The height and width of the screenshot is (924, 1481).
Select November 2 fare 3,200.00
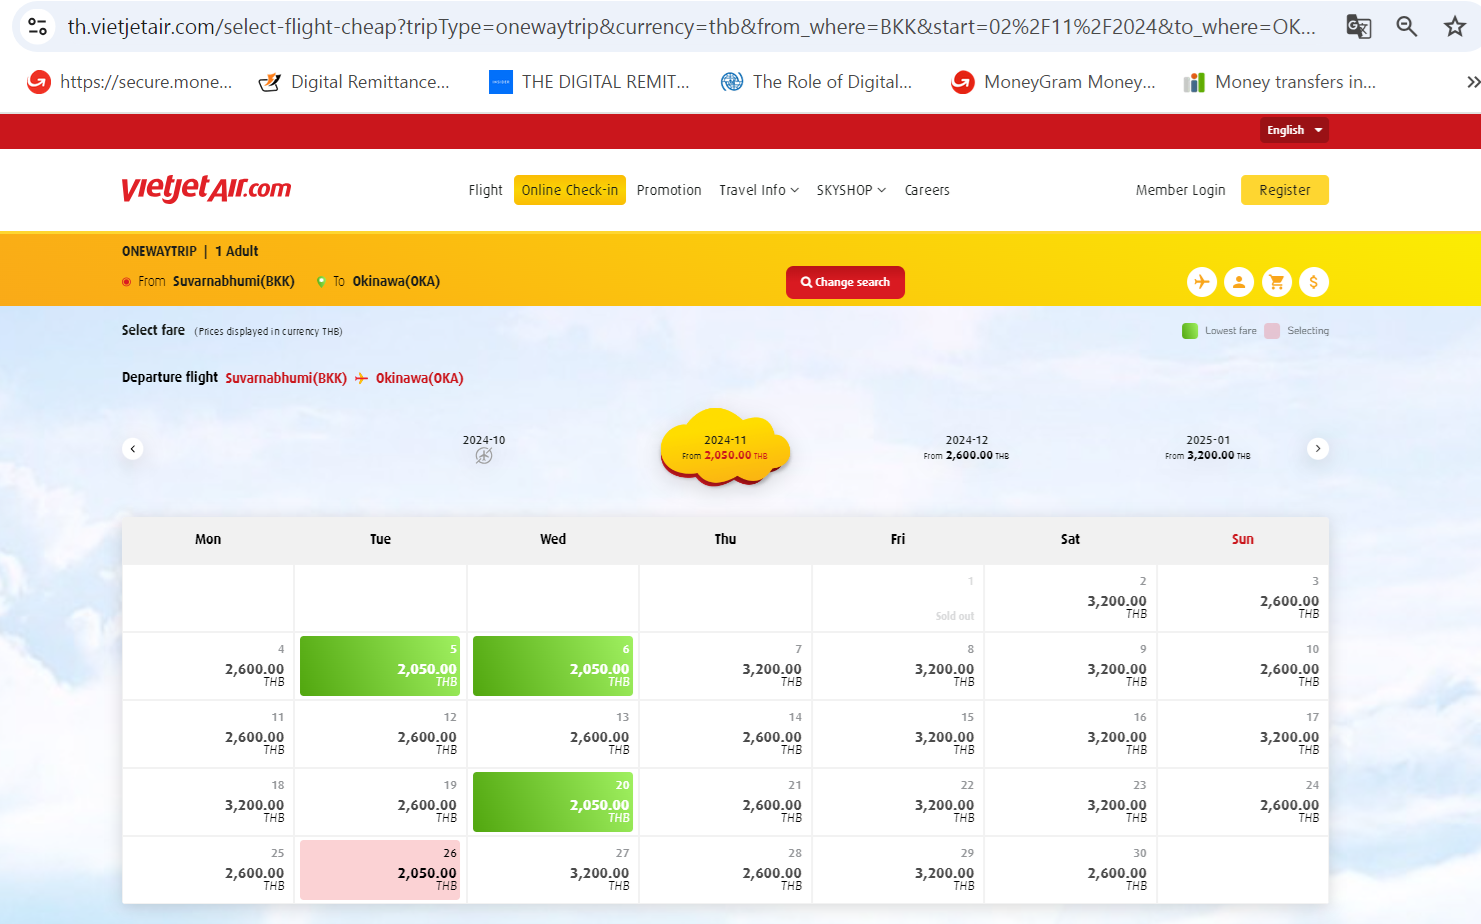point(1070,598)
